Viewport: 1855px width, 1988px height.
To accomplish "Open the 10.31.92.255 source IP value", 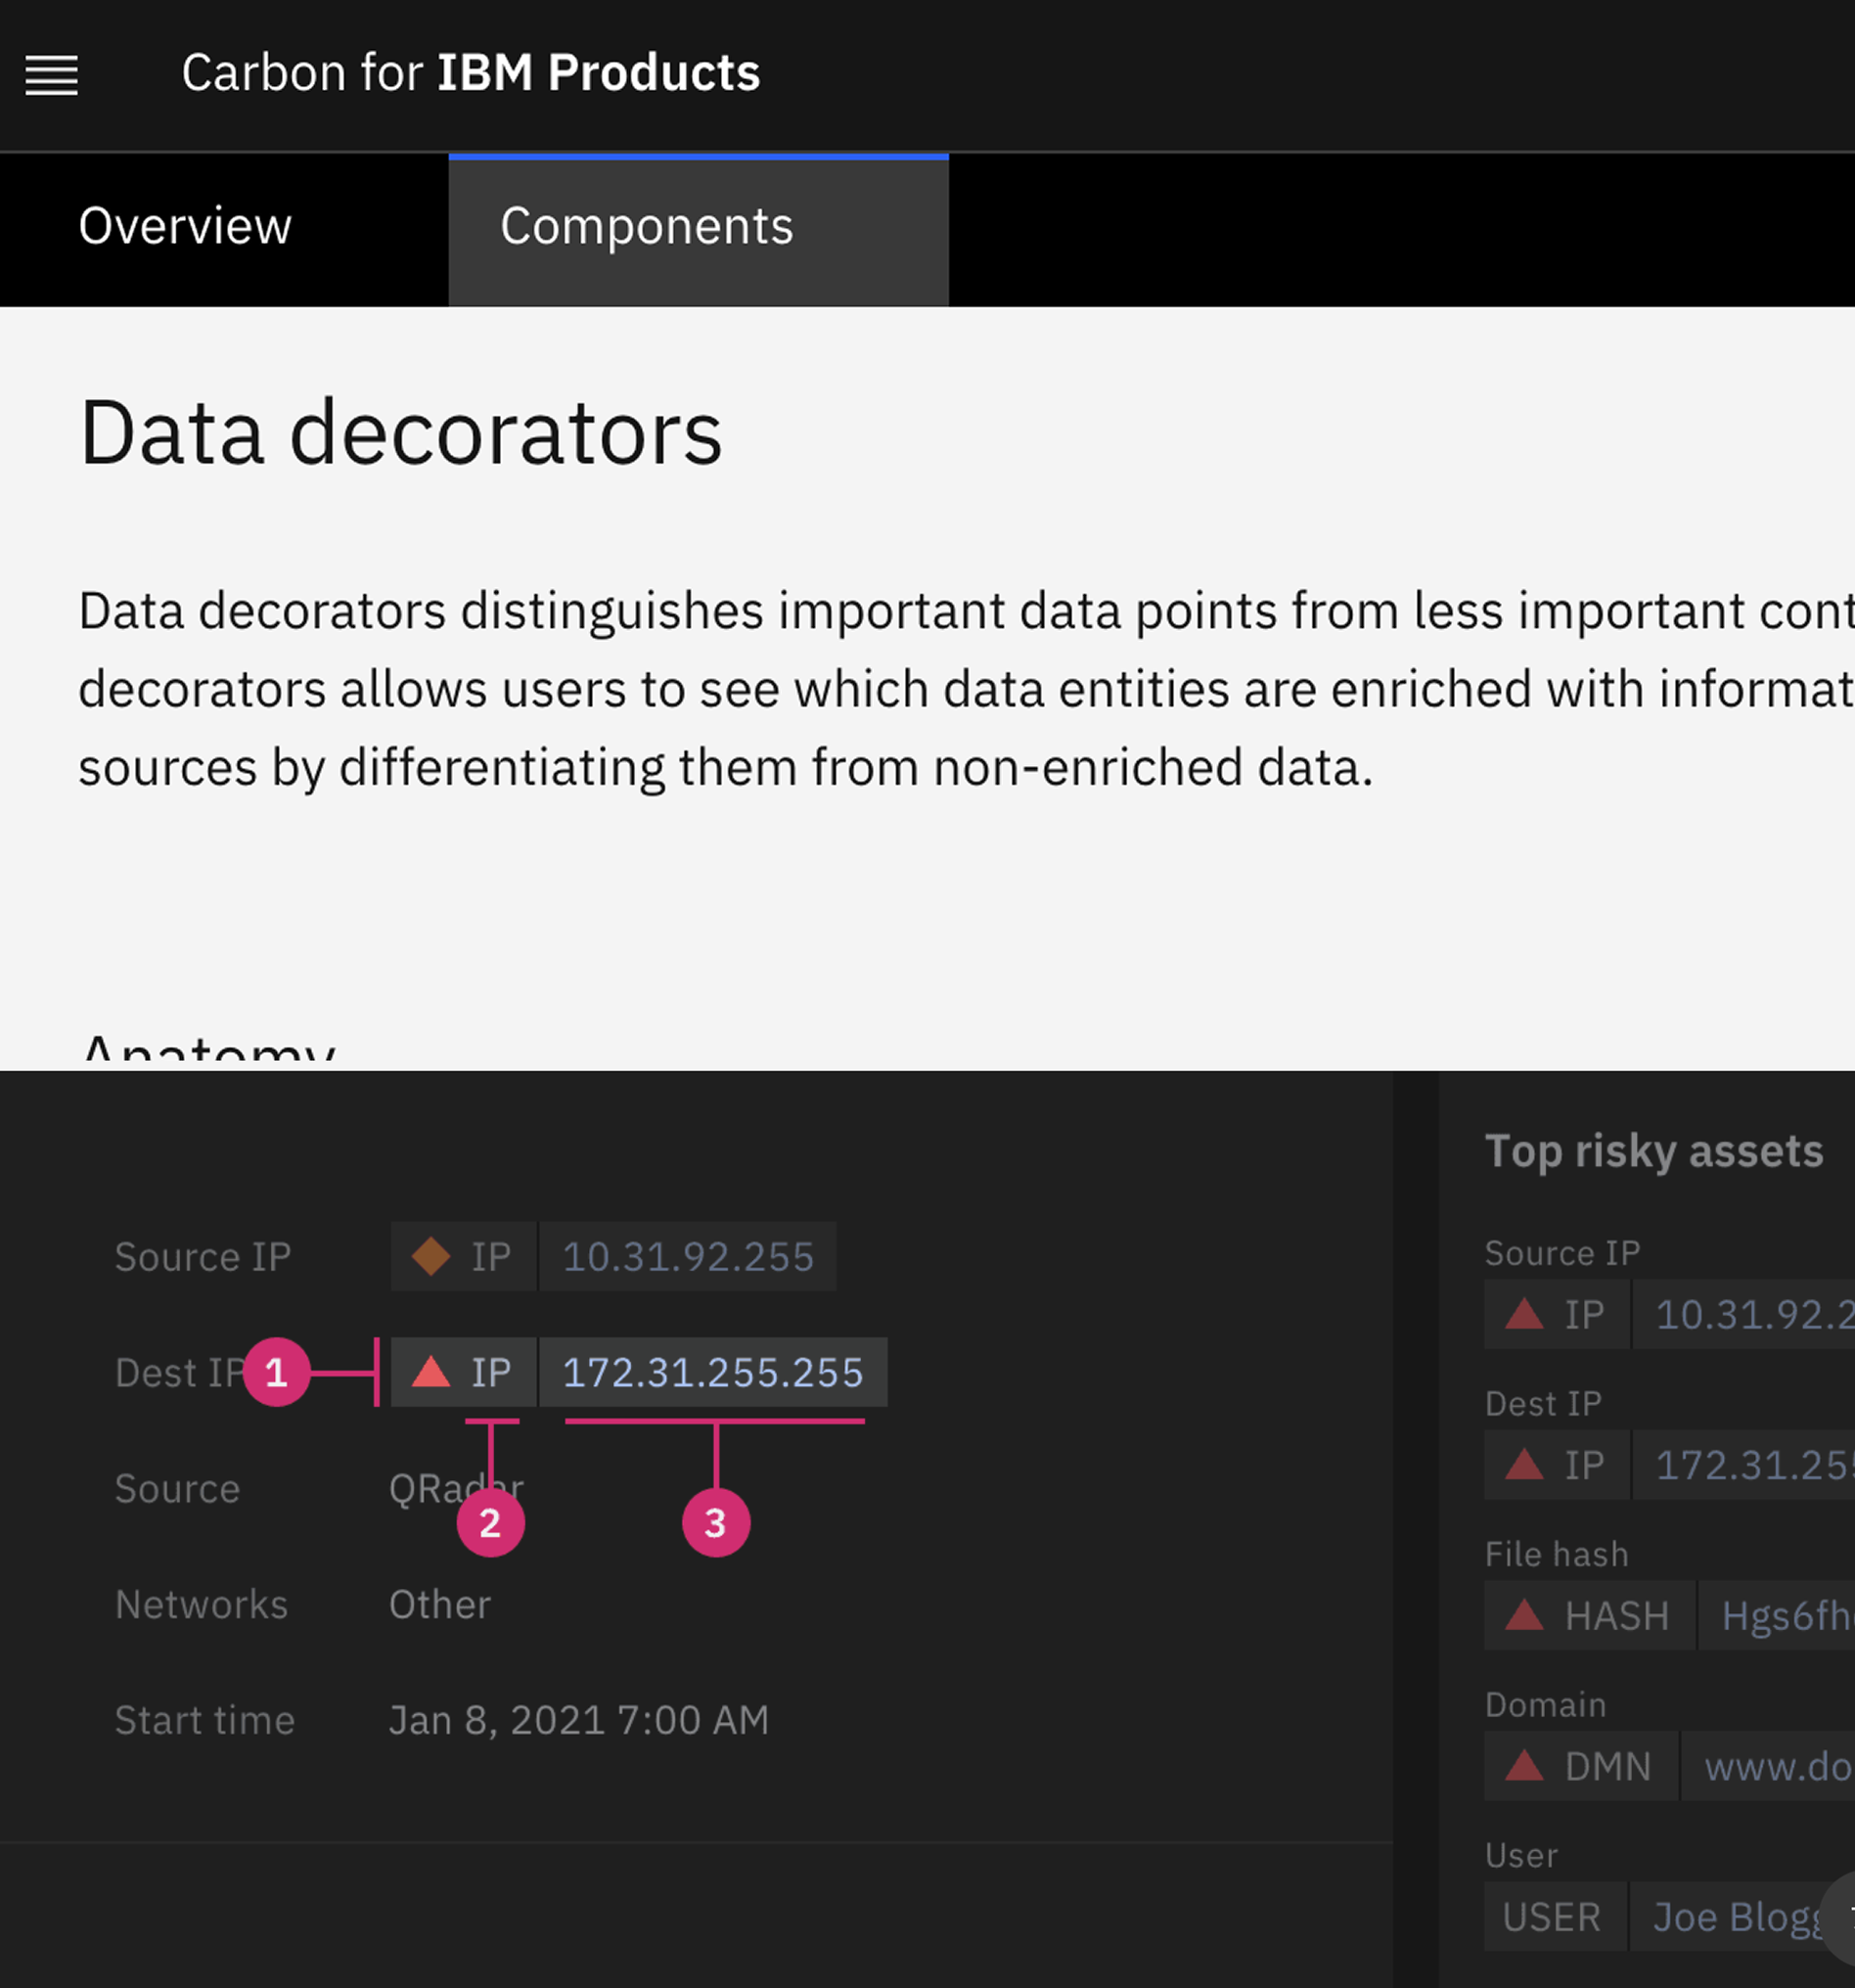I will [688, 1257].
